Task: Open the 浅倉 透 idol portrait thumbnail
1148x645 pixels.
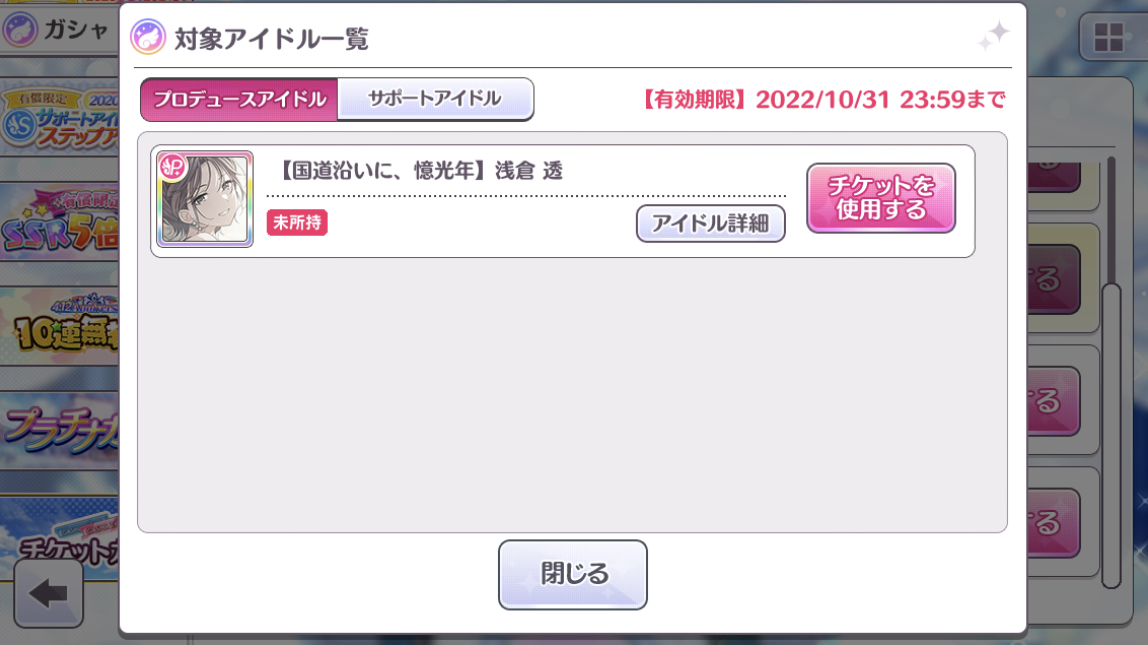Action: (205, 199)
